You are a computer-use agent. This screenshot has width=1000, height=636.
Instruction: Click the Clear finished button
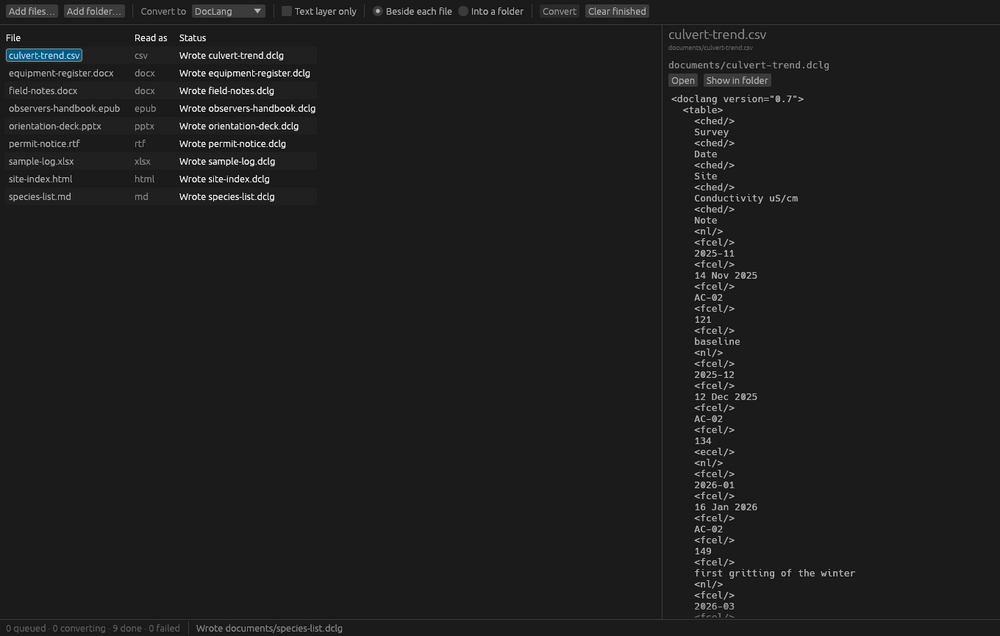tap(617, 11)
